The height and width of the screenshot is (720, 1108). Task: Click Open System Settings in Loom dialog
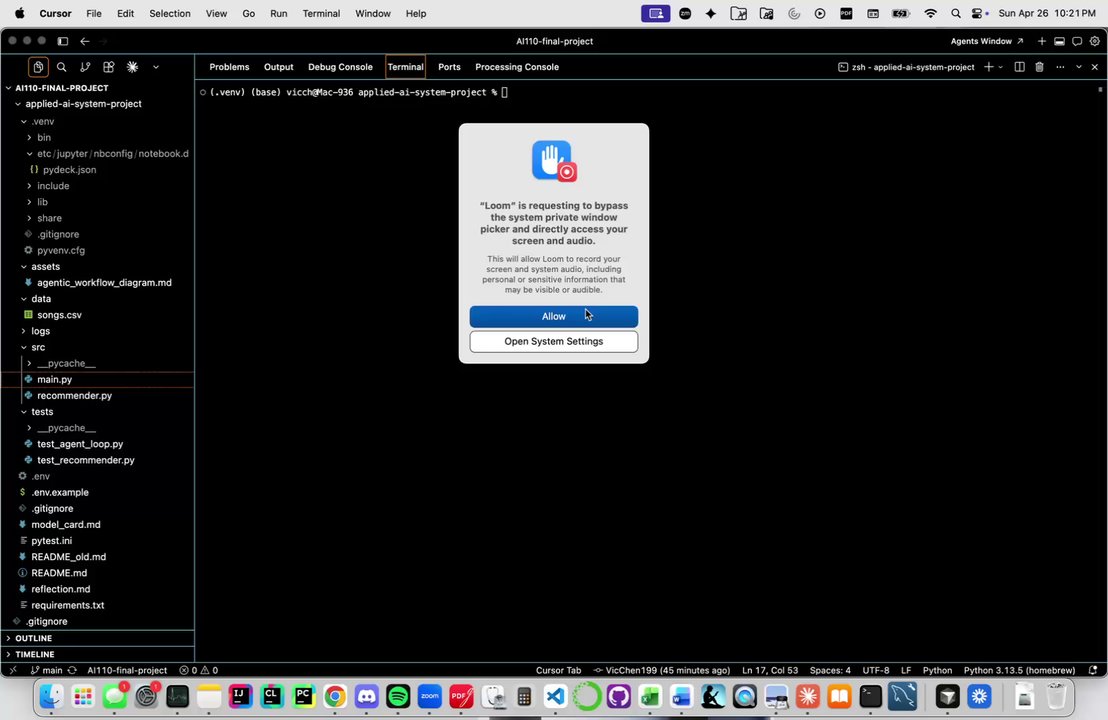point(553,341)
